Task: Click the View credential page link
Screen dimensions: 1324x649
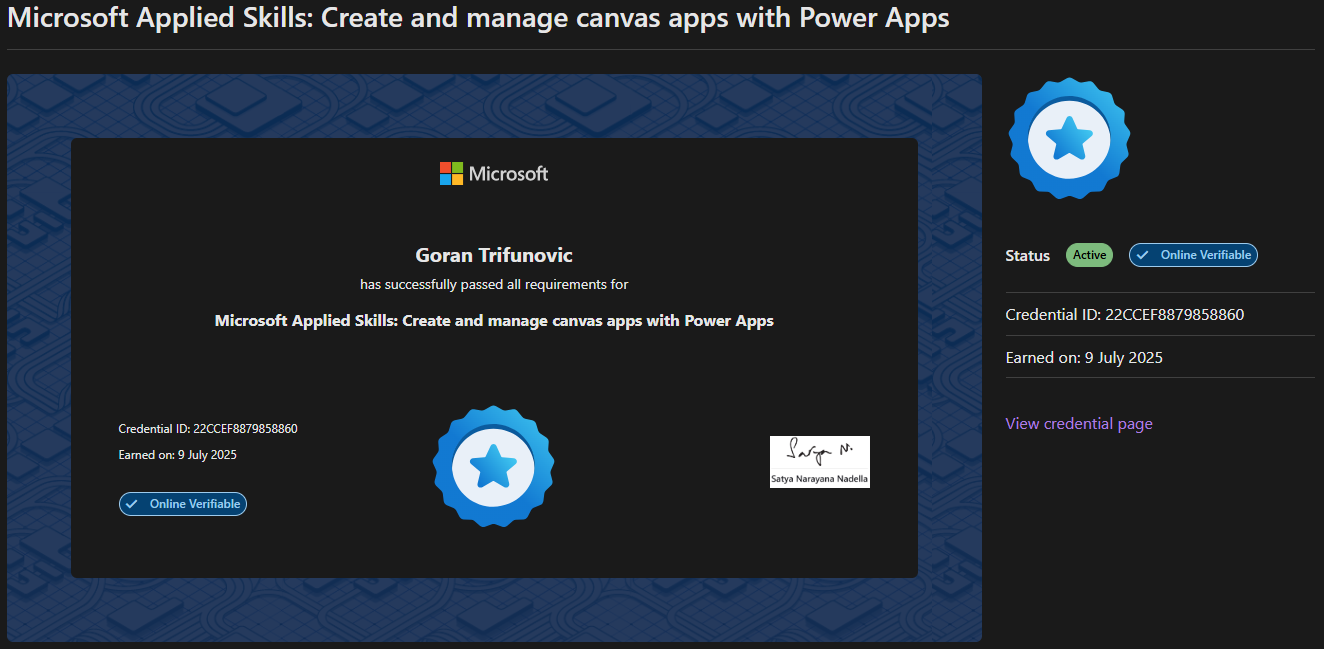Action: pyautogui.click(x=1078, y=424)
